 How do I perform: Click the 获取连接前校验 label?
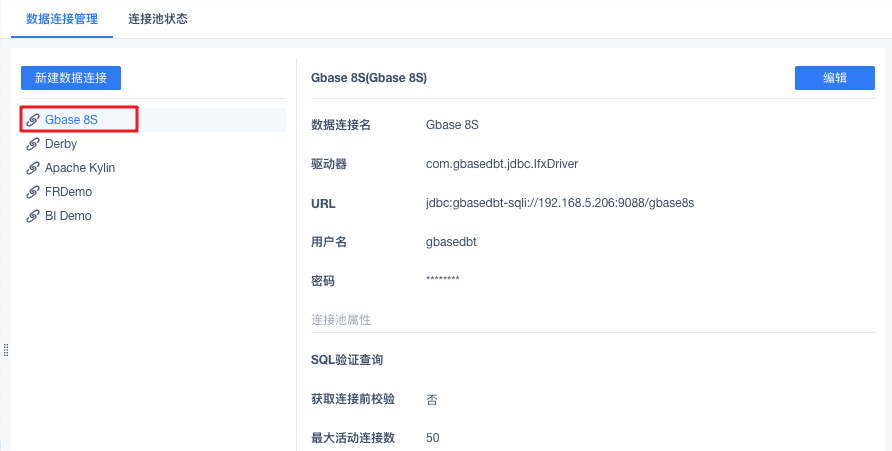353,399
